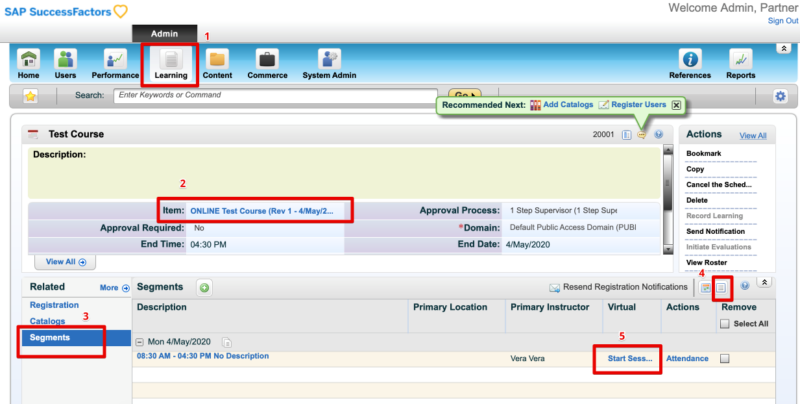Open the Performance module icon
This screenshot has width=800, height=404.
(115, 64)
